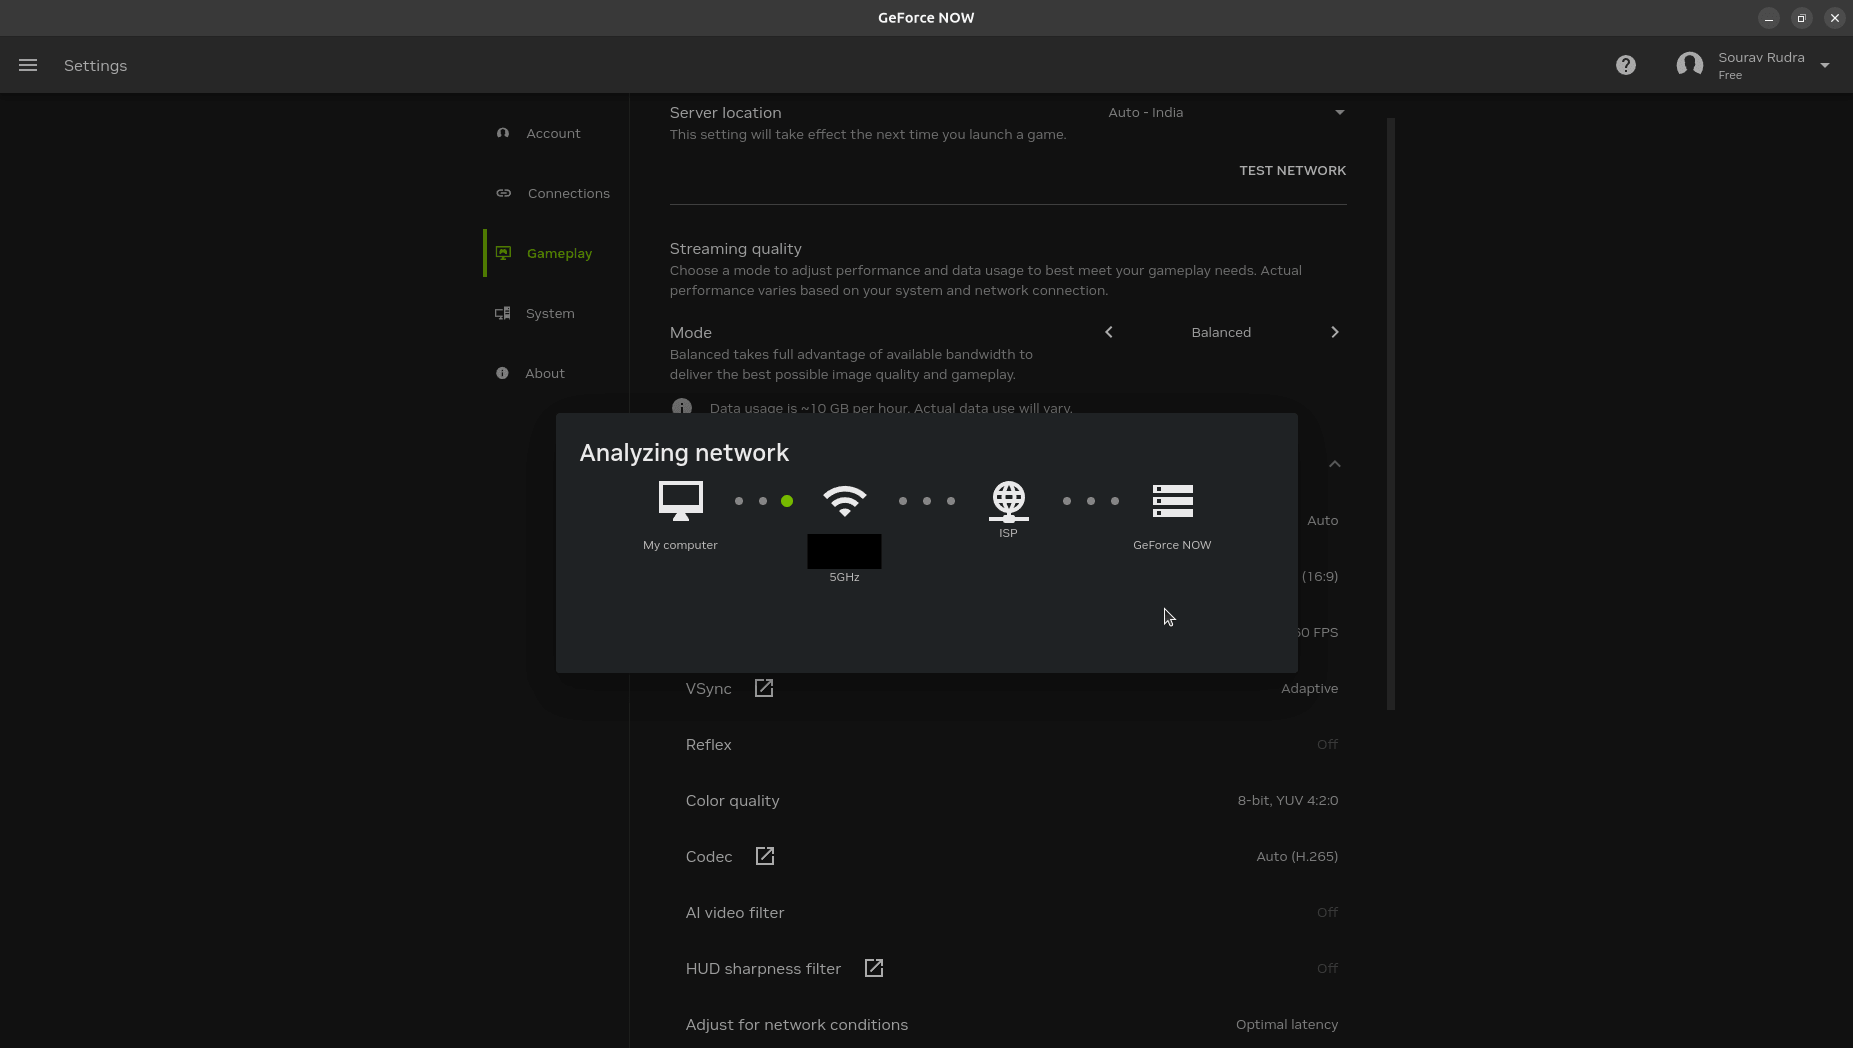Close the GeForce NOW window
1853x1048 pixels.
[1835, 18]
